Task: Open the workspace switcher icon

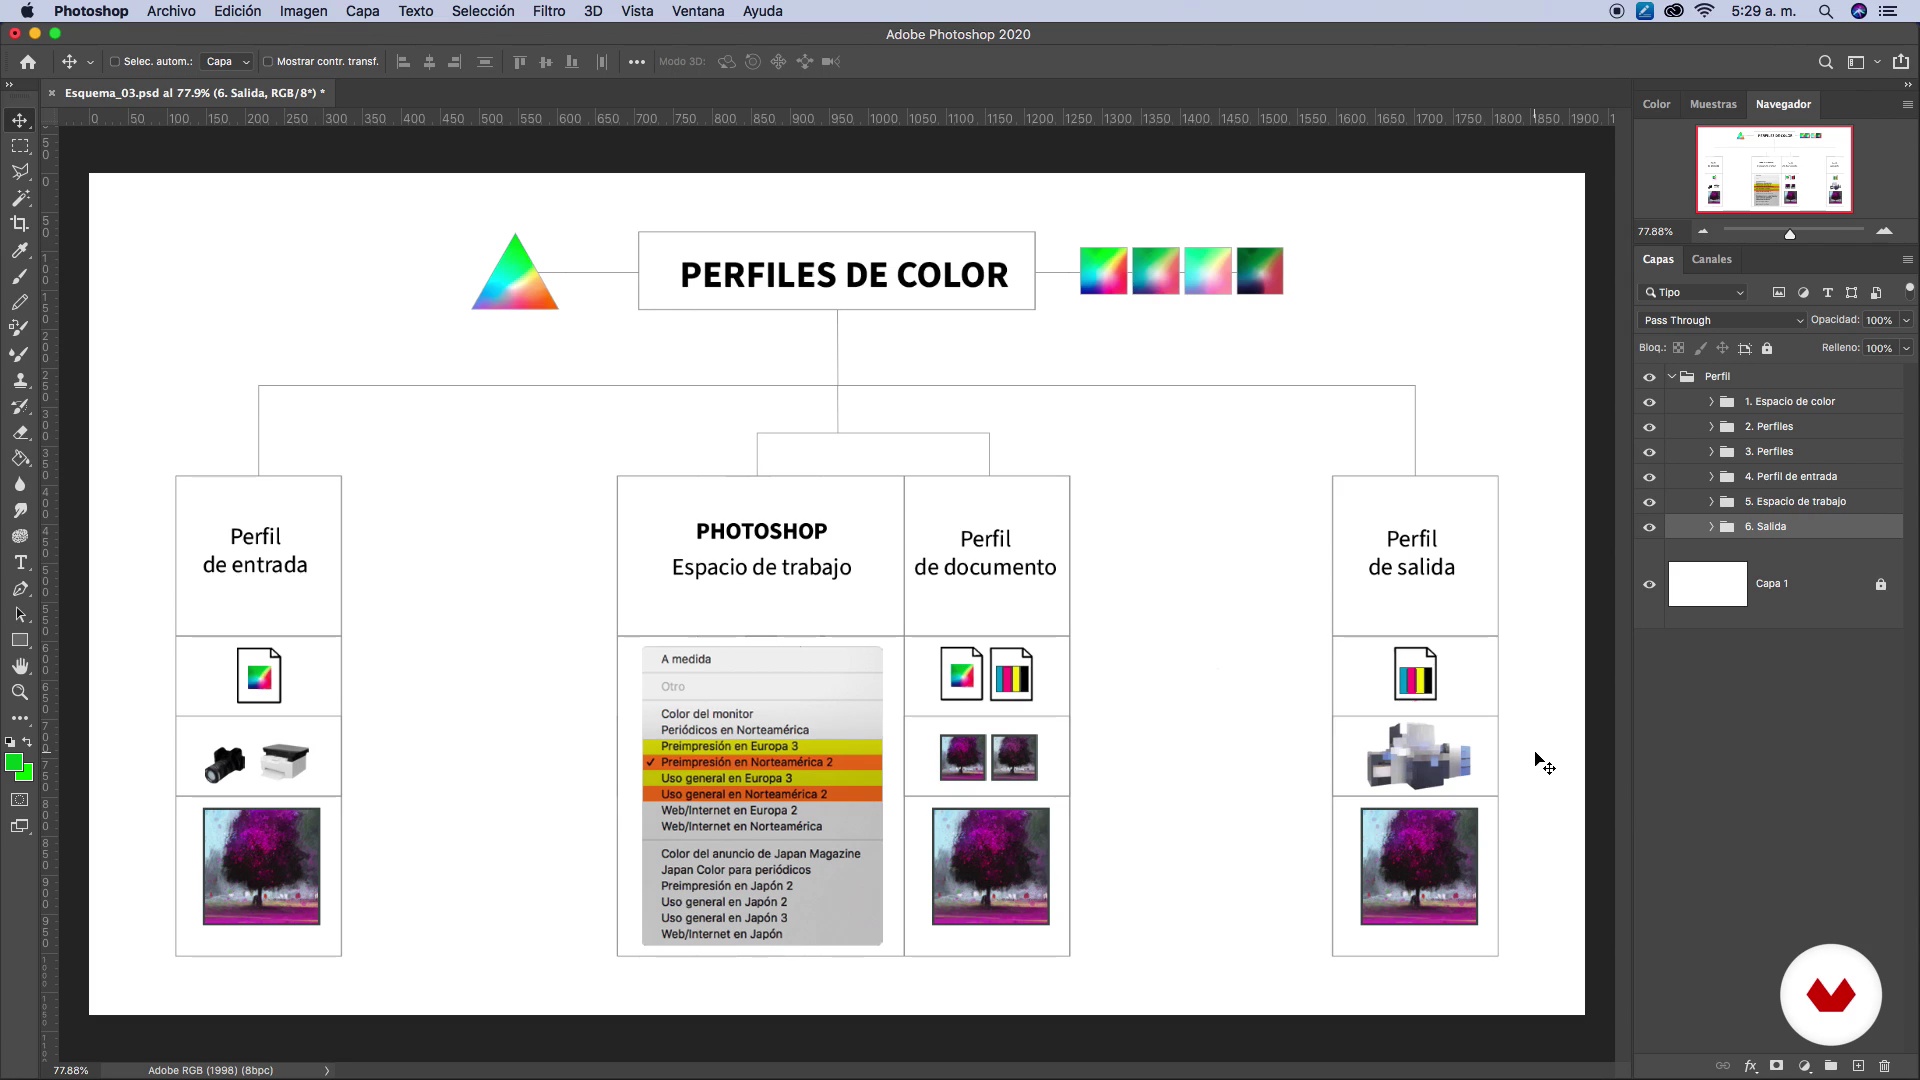Action: 1856,62
